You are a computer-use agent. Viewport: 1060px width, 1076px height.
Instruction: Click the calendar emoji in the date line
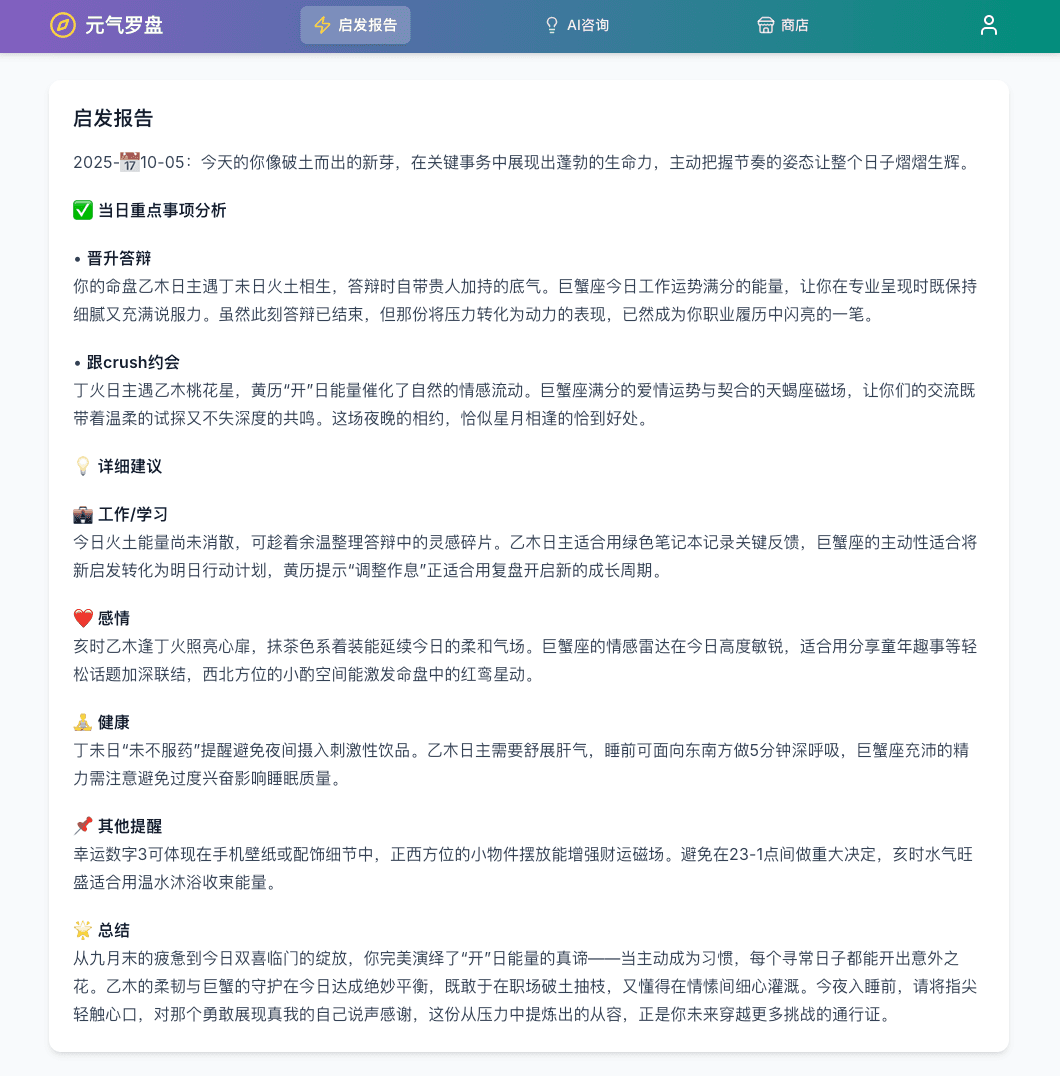click(x=130, y=160)
